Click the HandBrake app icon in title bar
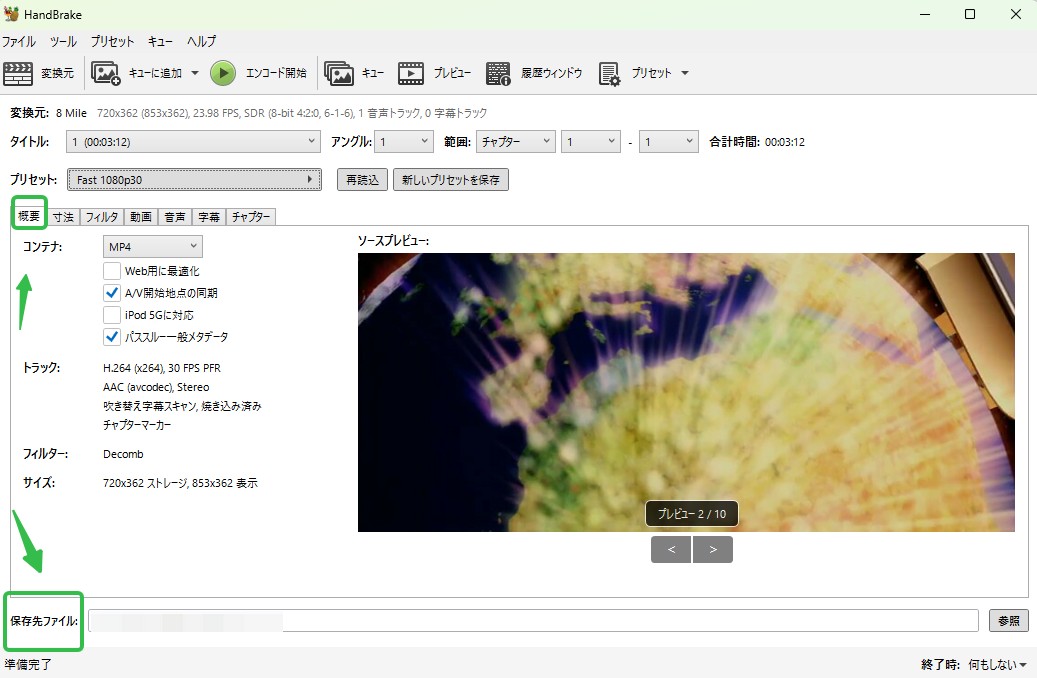 (x=11, y=14)
